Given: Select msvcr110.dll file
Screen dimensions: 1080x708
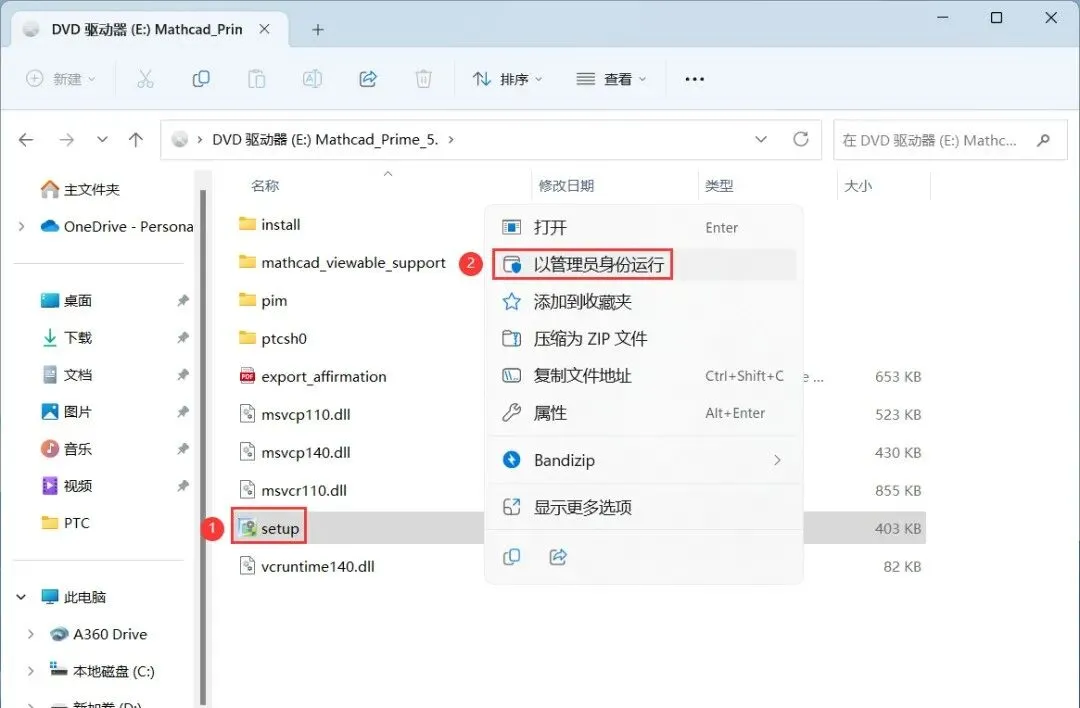Looking at the screenshot, I should [x=293, y=490].
